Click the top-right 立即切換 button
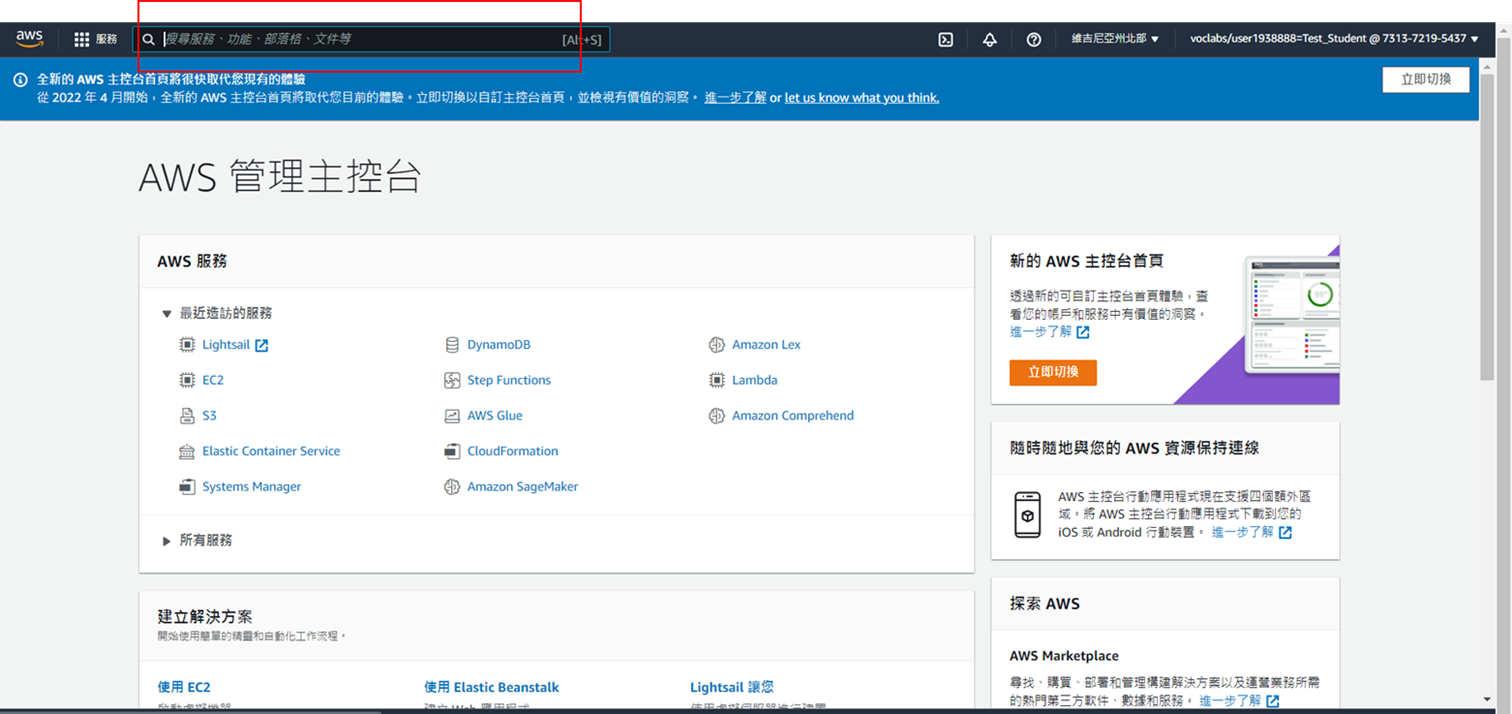Screen dimensions: 1512x714 (x=1425, y=79)
